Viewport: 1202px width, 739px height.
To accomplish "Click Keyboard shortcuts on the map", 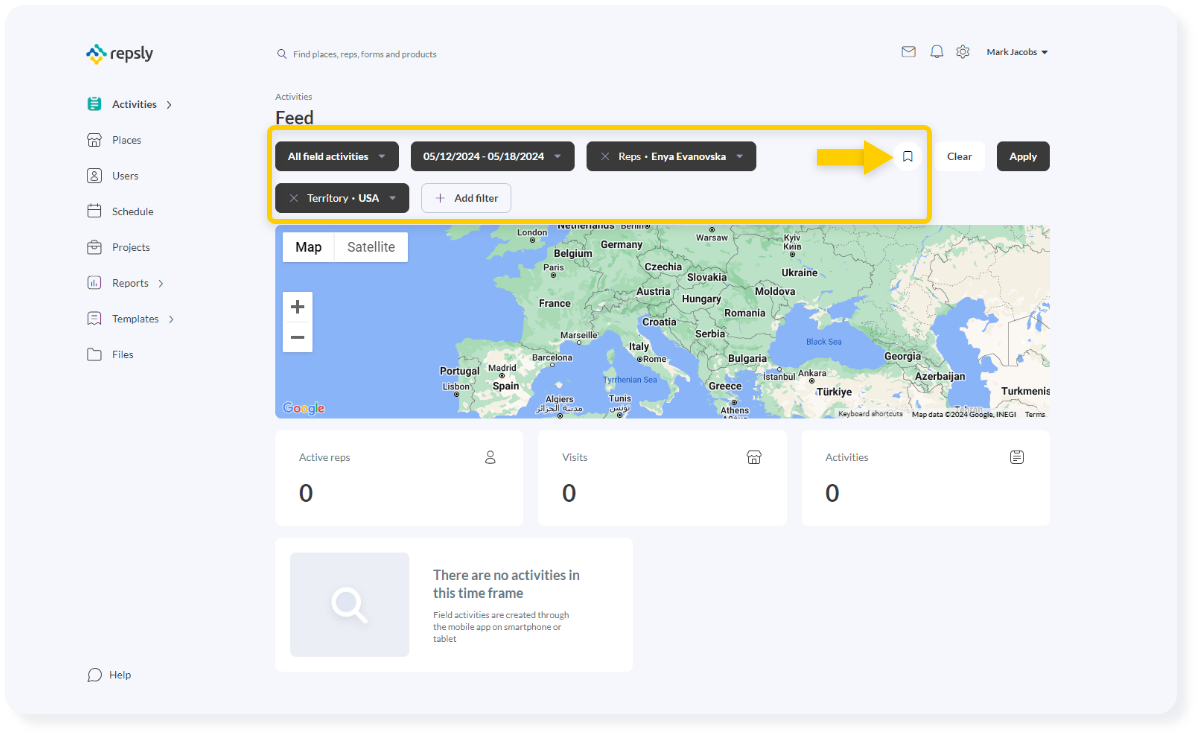I will (870, 414).
